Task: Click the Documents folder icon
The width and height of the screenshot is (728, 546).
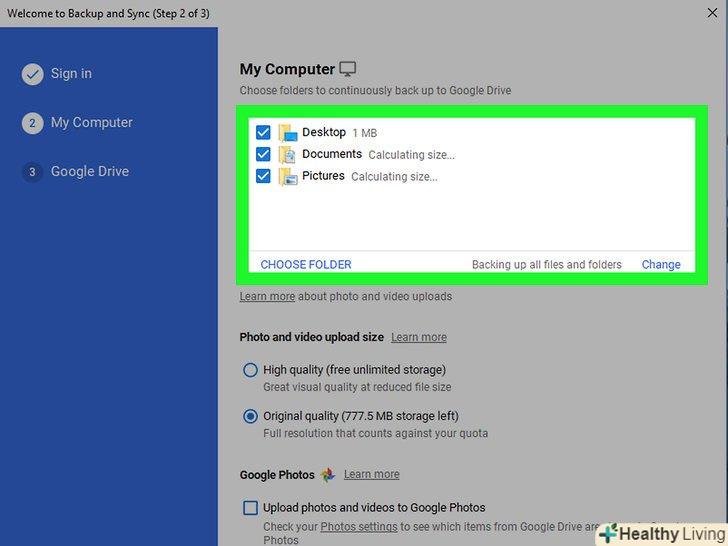Action: [287, 155]
